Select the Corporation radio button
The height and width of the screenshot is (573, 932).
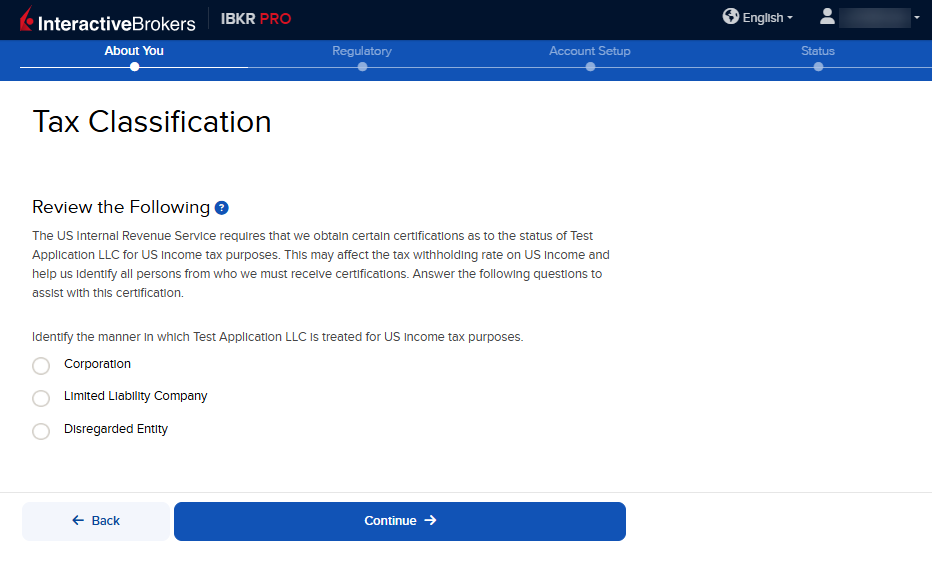[41, 366]
